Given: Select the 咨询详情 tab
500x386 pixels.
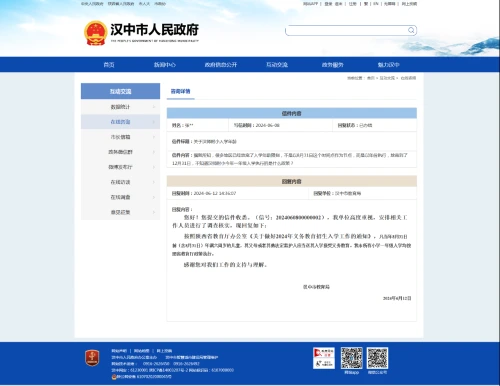Looking at the screenshot, I should click(180, 91).
